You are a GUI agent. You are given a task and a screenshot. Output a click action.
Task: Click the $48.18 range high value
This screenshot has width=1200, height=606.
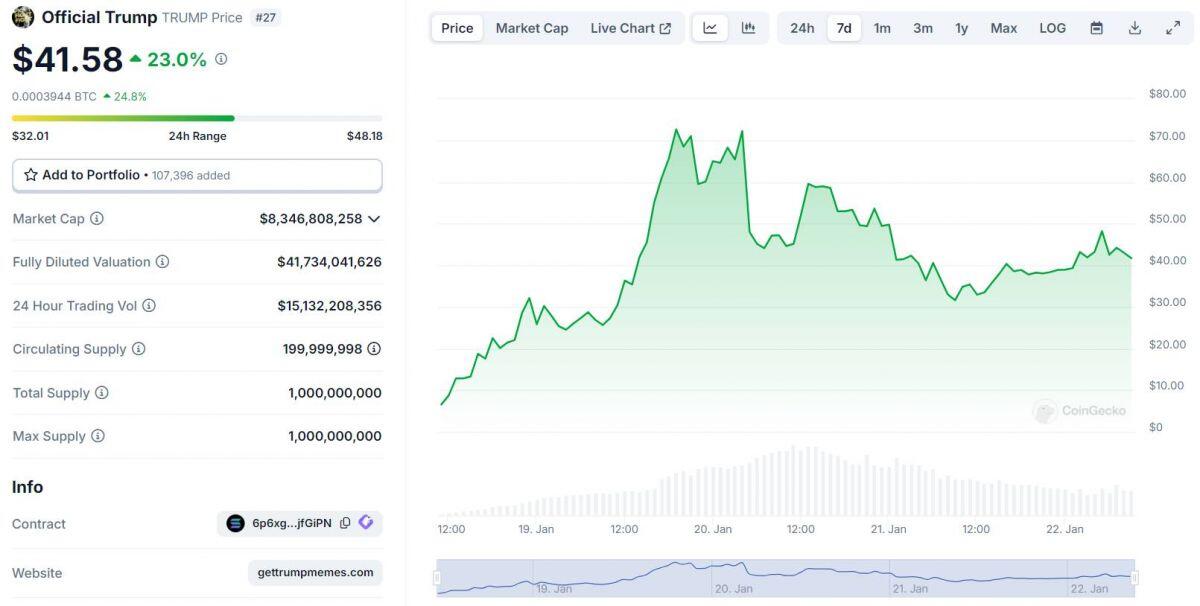click(364, 136)
